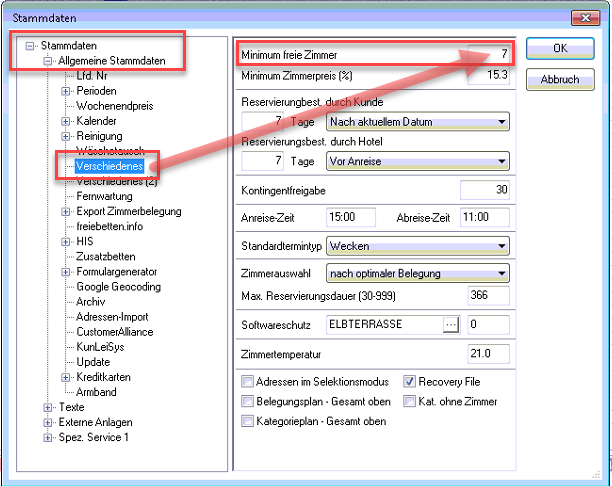This screenshot has height=486, width=612.
Task: Collapse the Stammdaten root node
Action: (x=30, y=46)
